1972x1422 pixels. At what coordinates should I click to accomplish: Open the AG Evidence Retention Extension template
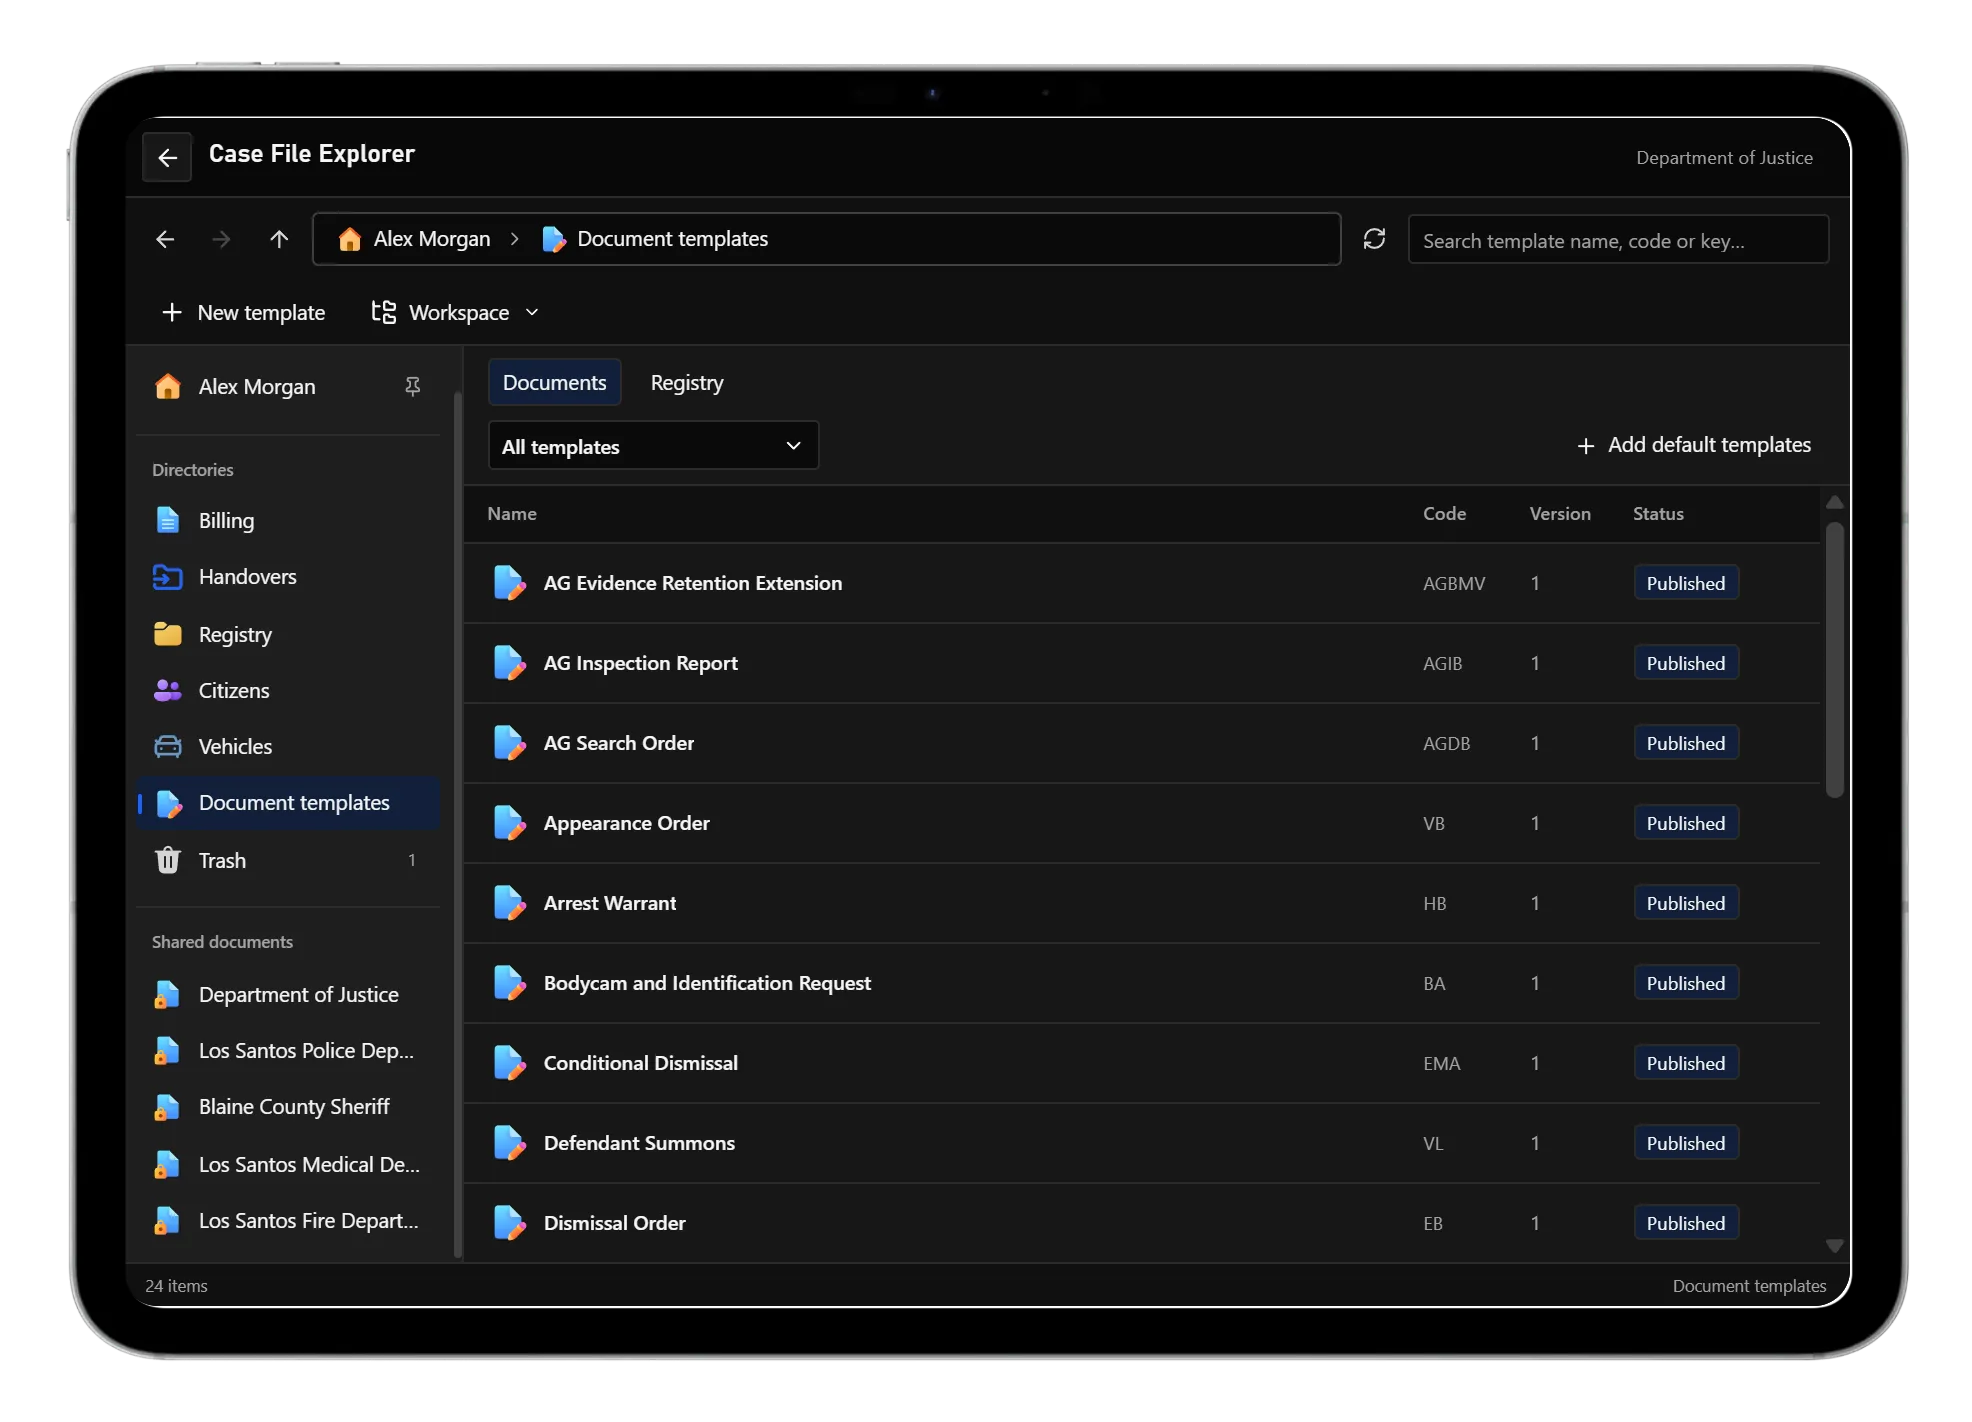pos(1142,583)
